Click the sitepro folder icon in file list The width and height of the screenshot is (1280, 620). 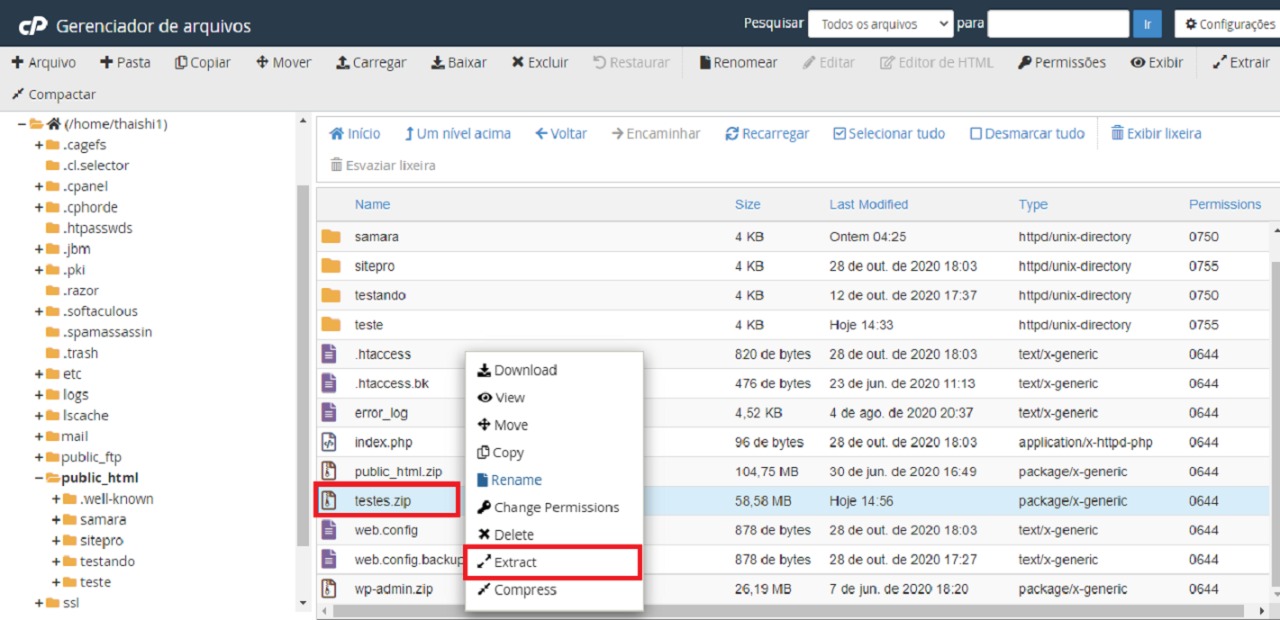click(331, 266)
